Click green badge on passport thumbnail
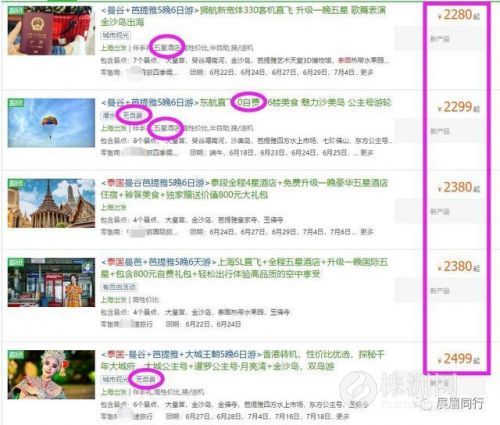 click(16, 10)
